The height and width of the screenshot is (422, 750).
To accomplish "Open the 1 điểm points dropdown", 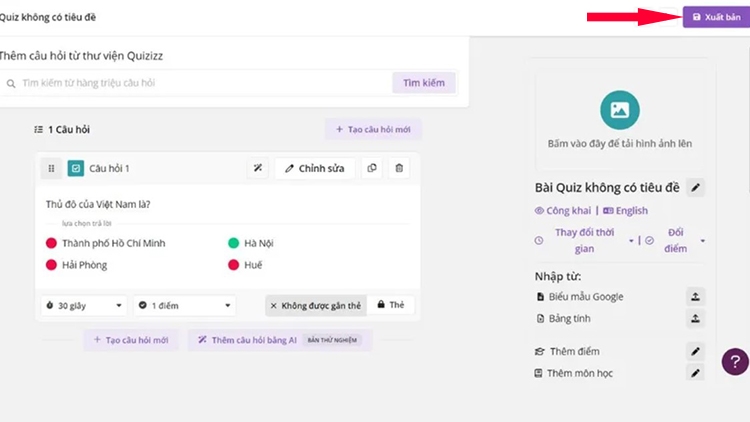I will coord(185,305).
